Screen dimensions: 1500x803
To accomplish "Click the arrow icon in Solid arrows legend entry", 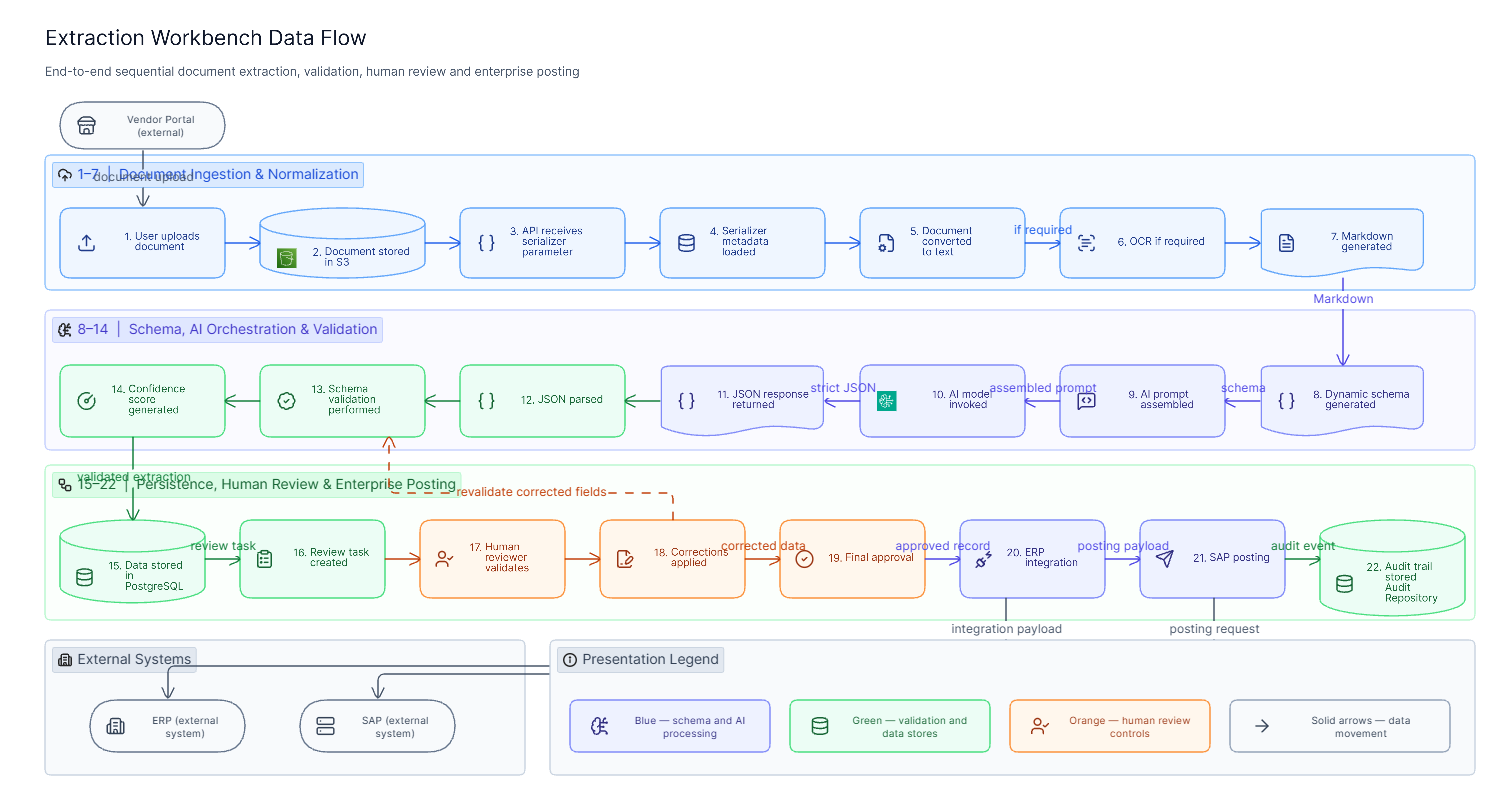I will coord(1261,726).
